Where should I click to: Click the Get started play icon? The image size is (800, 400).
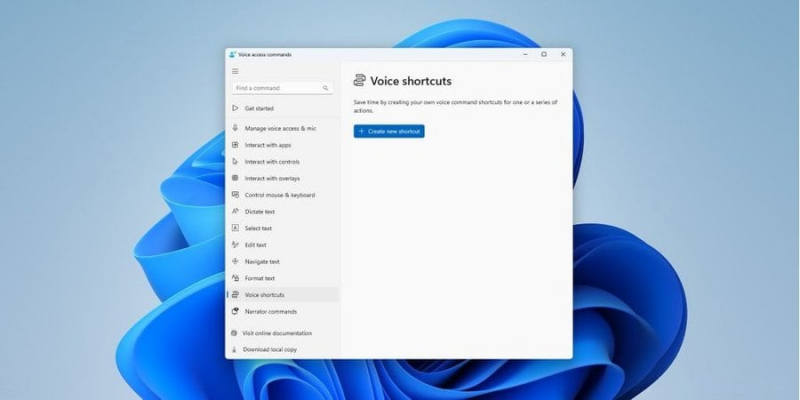click(x=235, y=108)
